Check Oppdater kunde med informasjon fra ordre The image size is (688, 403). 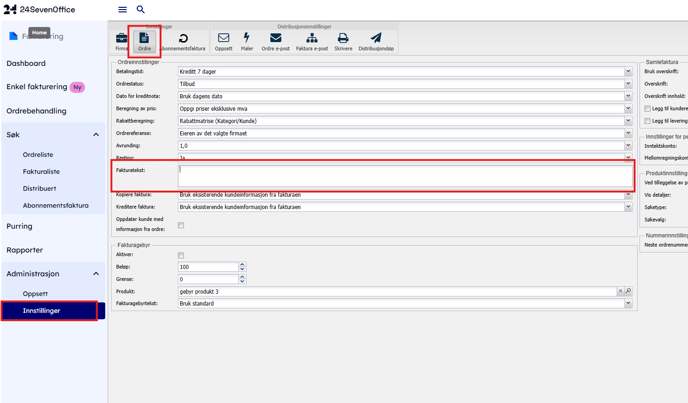tap(181, 225)
